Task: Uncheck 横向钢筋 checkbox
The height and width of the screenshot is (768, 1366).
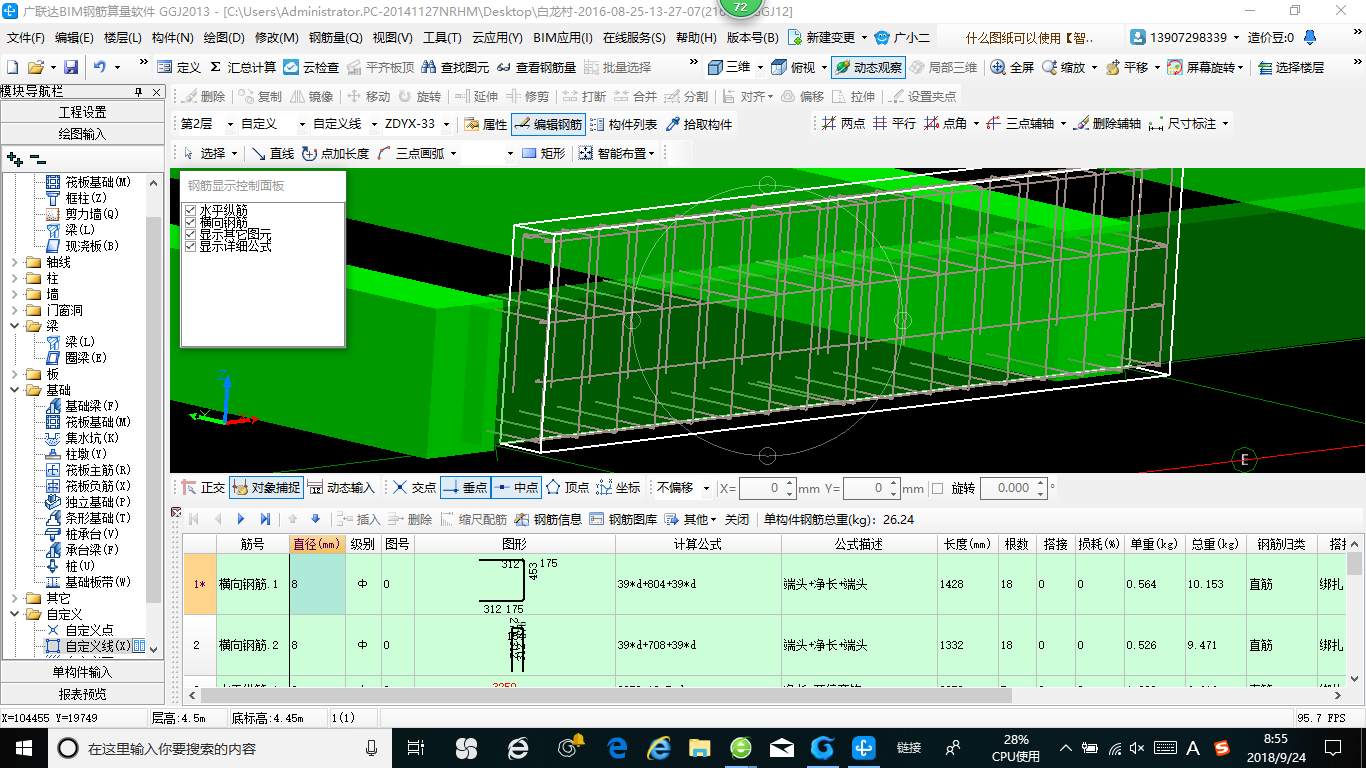Action: [x=191, y=222]
